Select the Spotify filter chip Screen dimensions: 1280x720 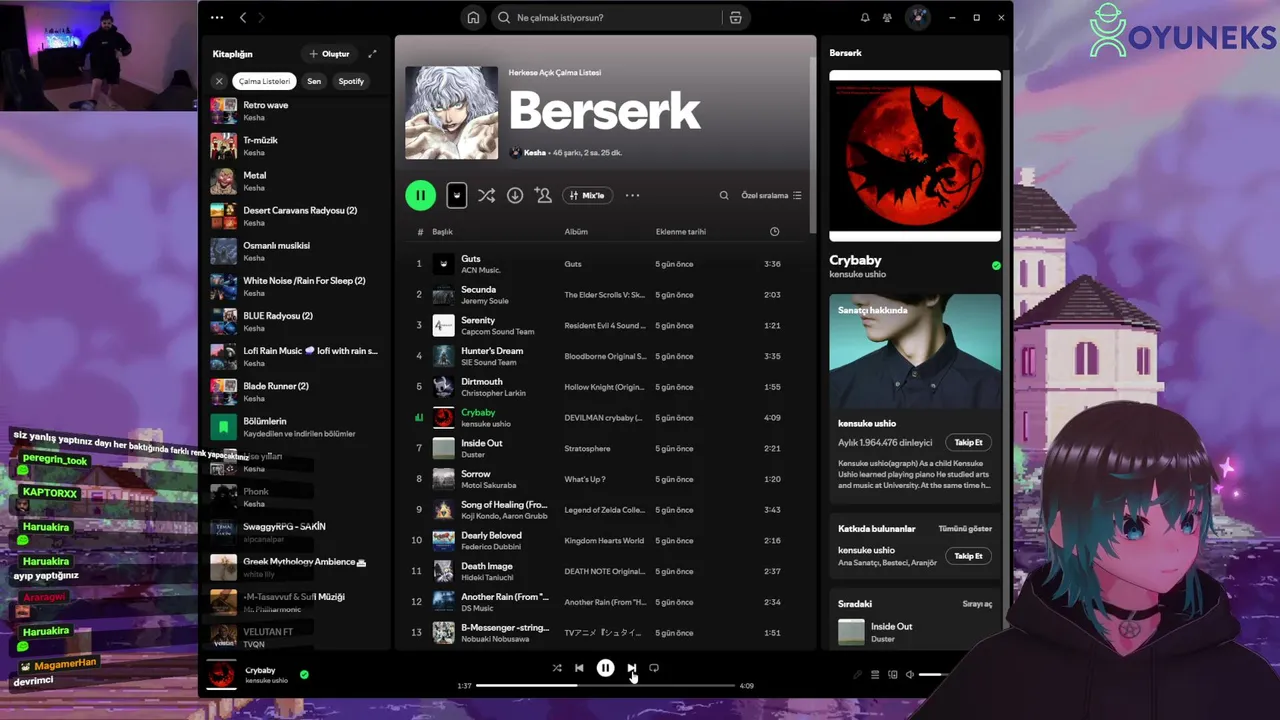click(351, 81)
